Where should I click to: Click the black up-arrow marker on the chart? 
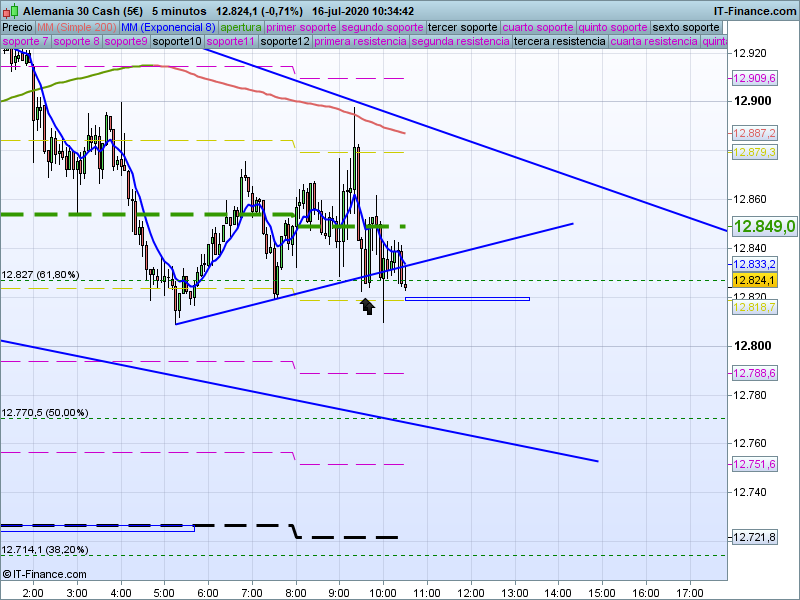(367, 305)
